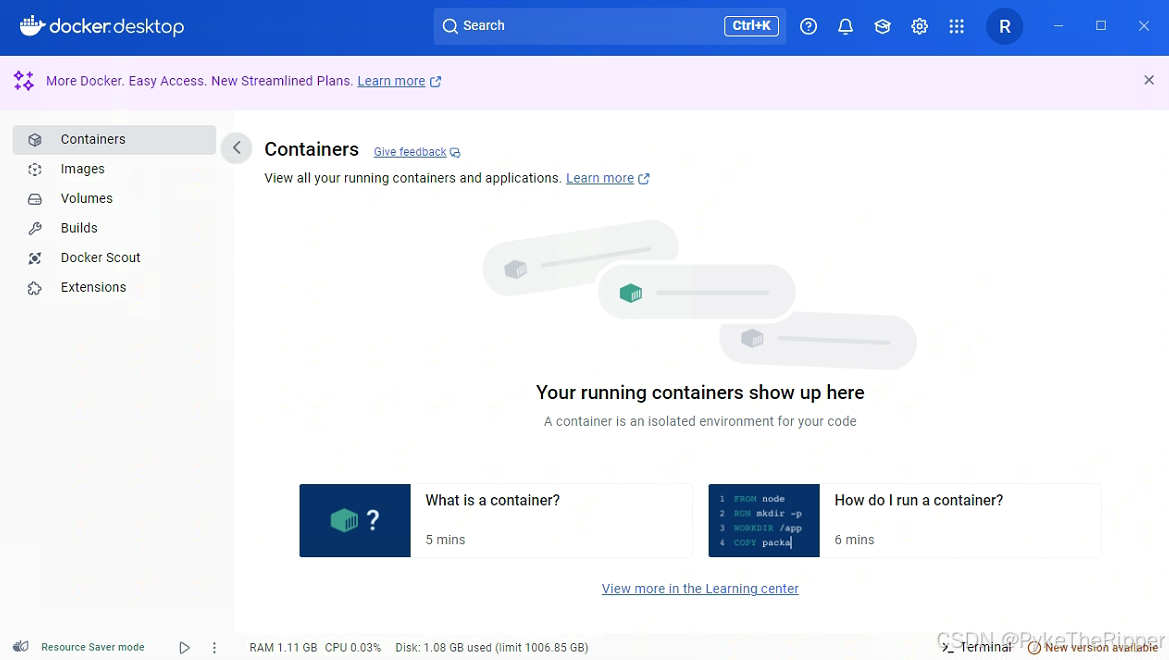Click the What is a container thumbnail

point(355,521)
